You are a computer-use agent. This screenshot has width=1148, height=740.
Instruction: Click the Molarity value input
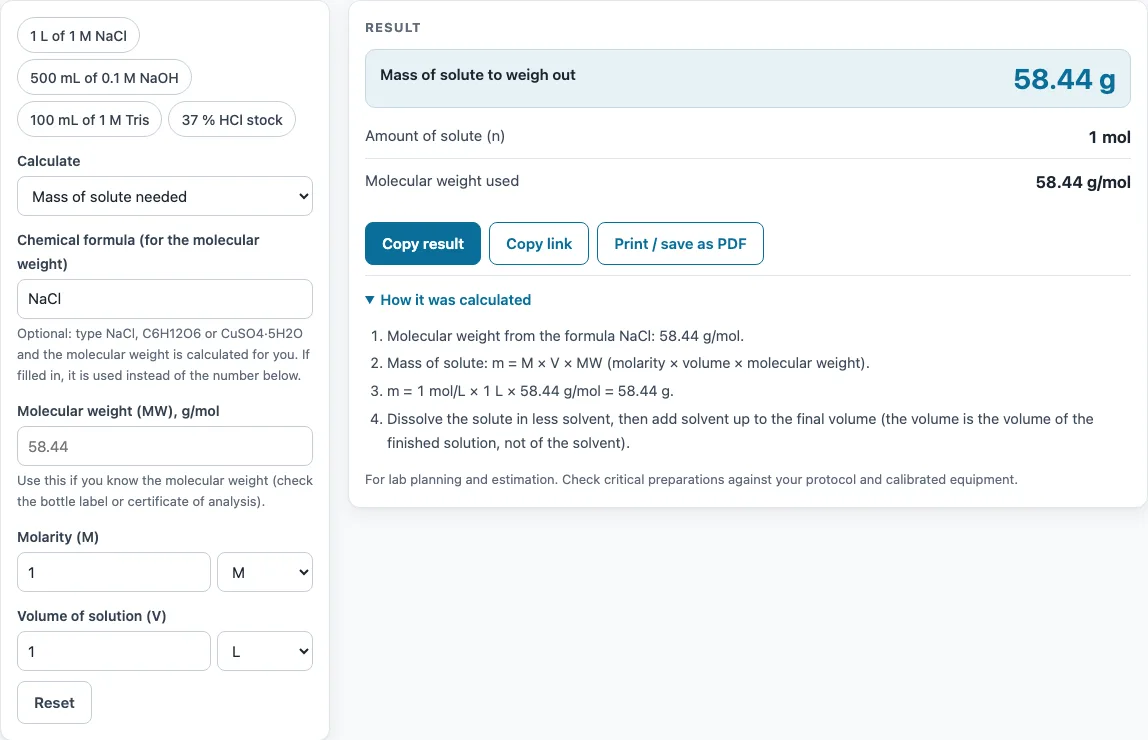click(x=113, y=572)
